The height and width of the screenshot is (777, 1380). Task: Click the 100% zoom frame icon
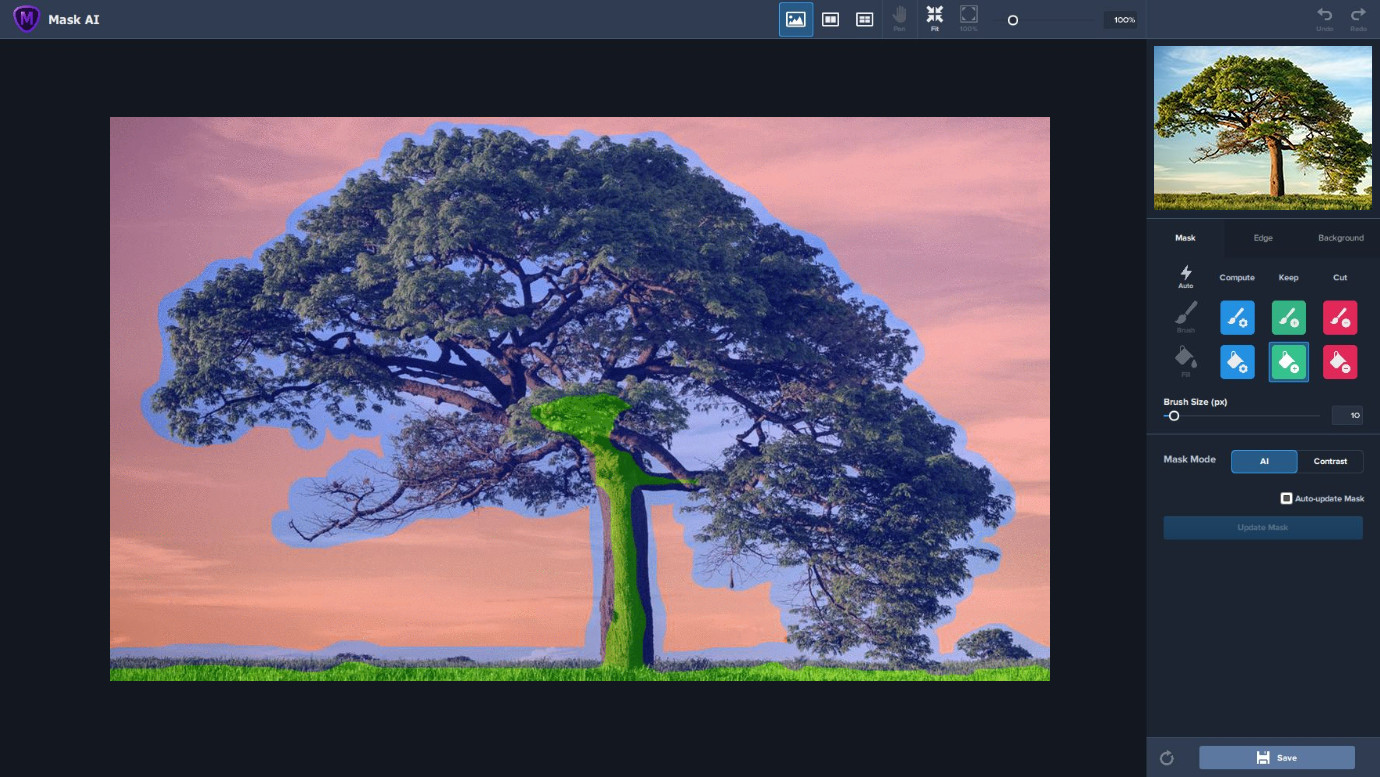coord(969,18)
